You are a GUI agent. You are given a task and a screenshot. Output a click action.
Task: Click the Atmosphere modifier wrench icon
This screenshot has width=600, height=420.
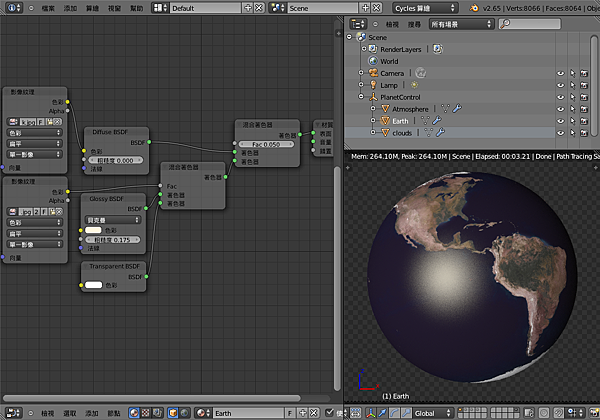click(x=457, y=109)
